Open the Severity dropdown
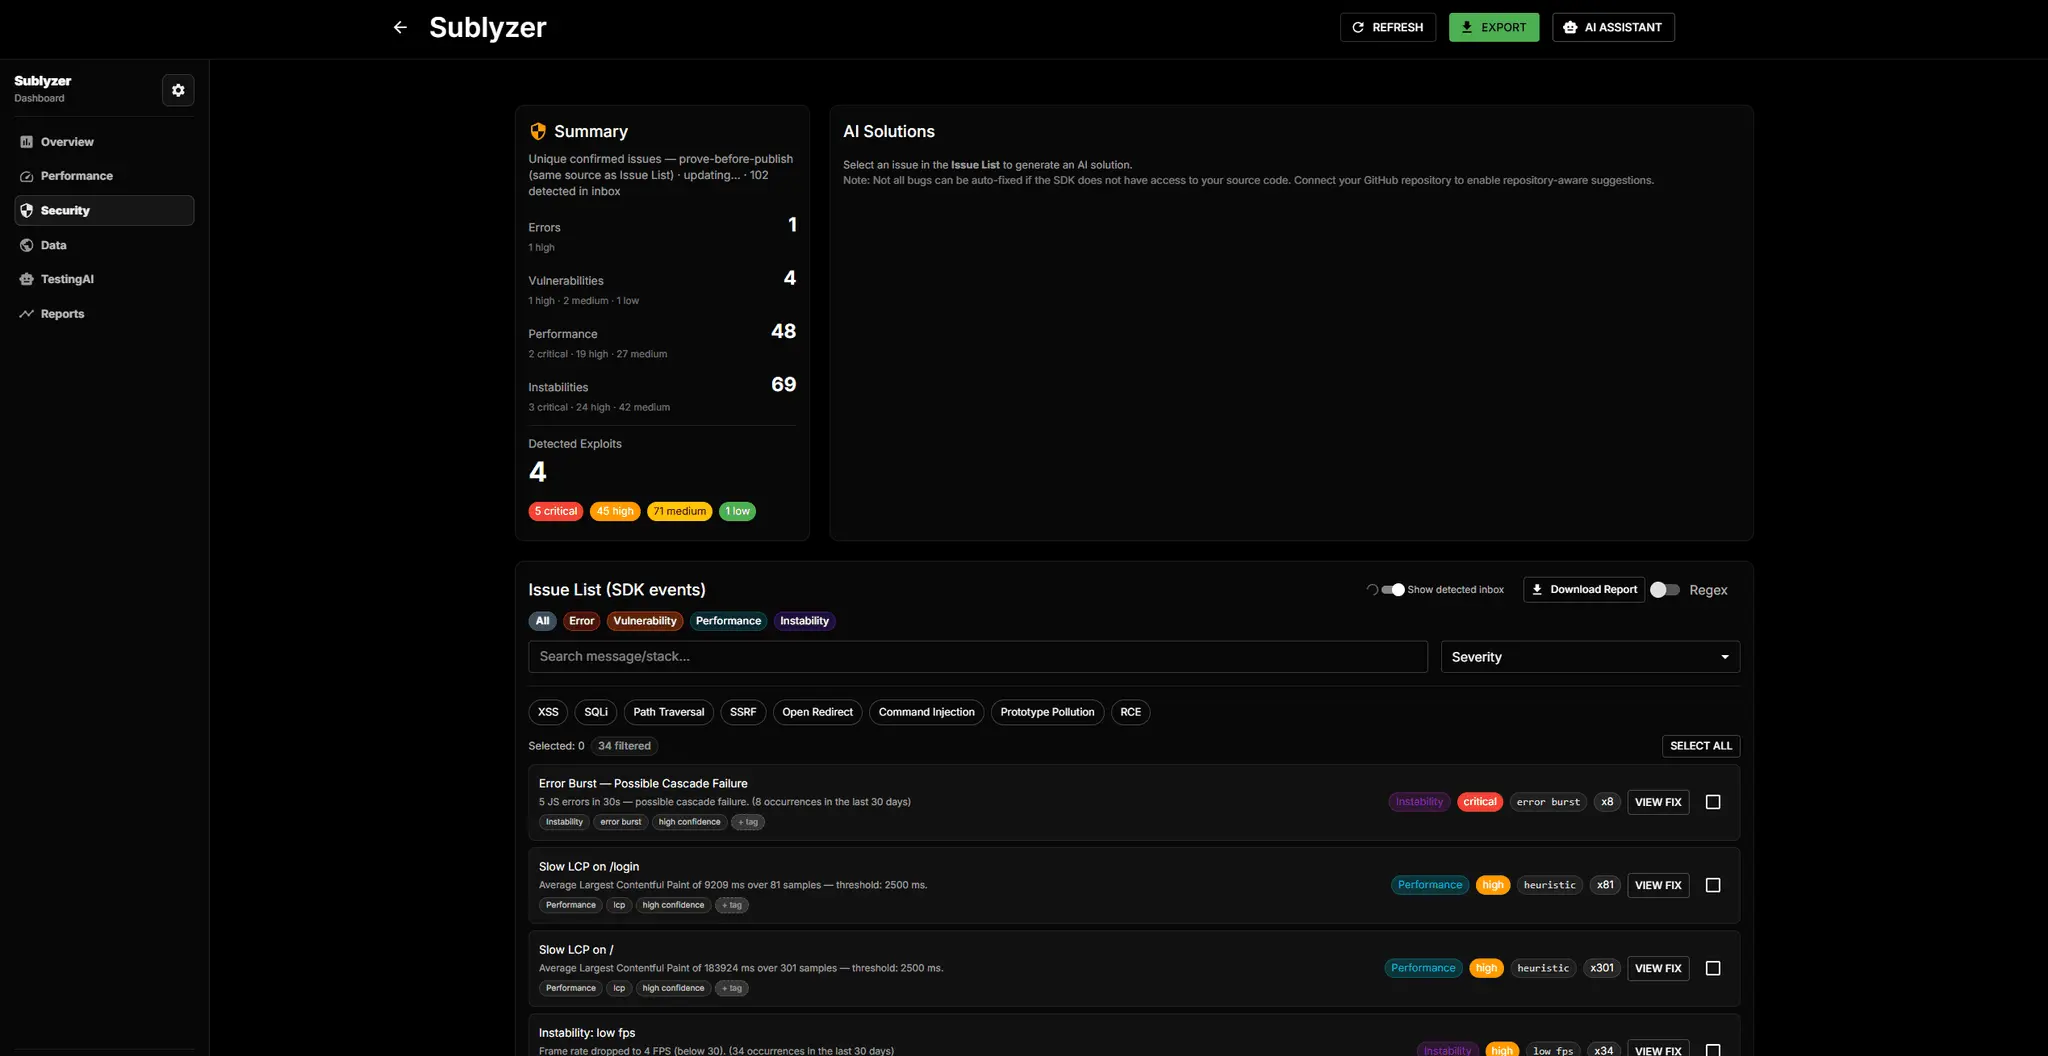2048x1056 pixels. [x=1589, y=657]
